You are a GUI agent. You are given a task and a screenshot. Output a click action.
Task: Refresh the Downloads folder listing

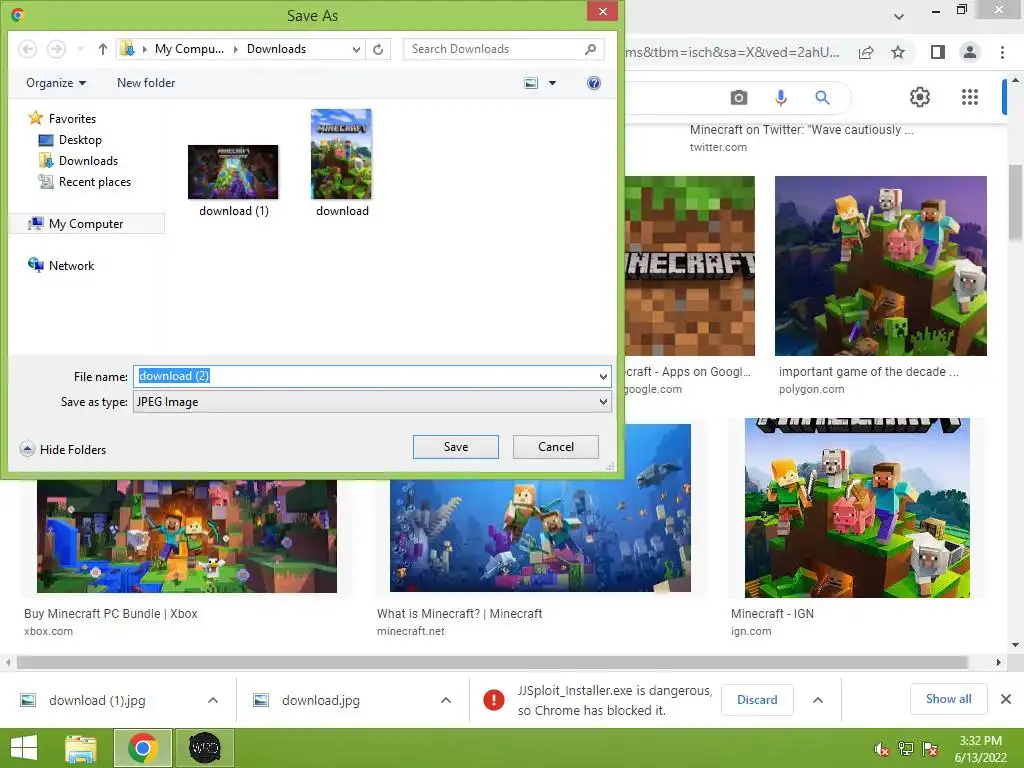(x=378, y=49)
